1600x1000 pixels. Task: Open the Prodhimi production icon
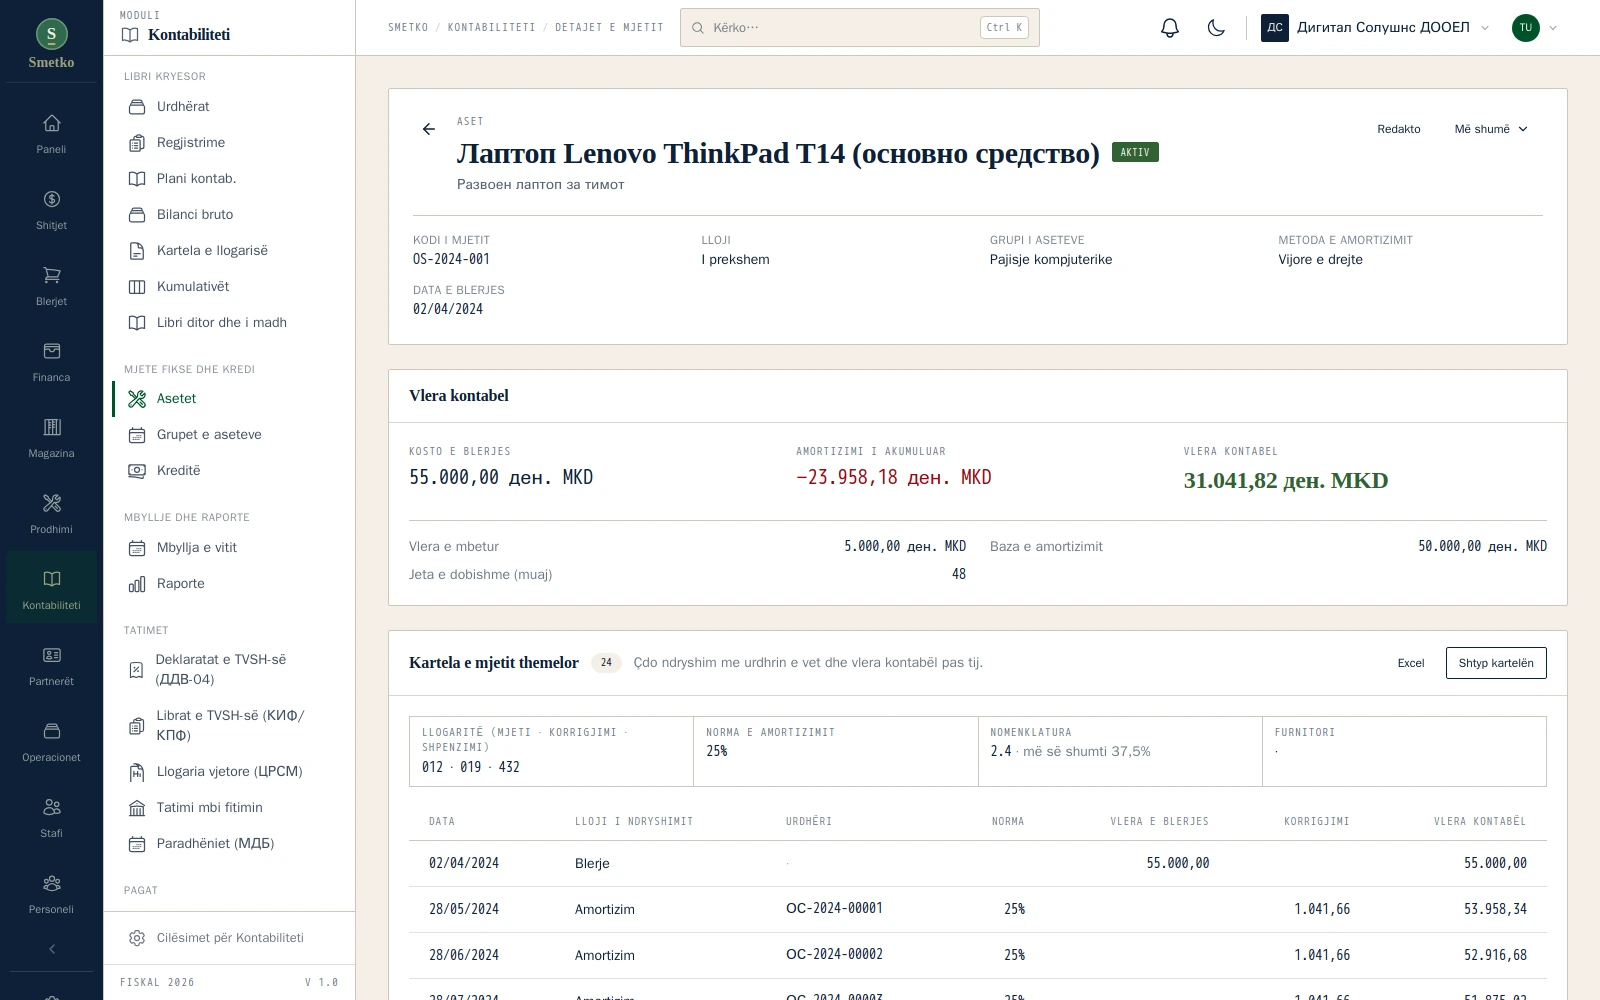pos(51,513)
